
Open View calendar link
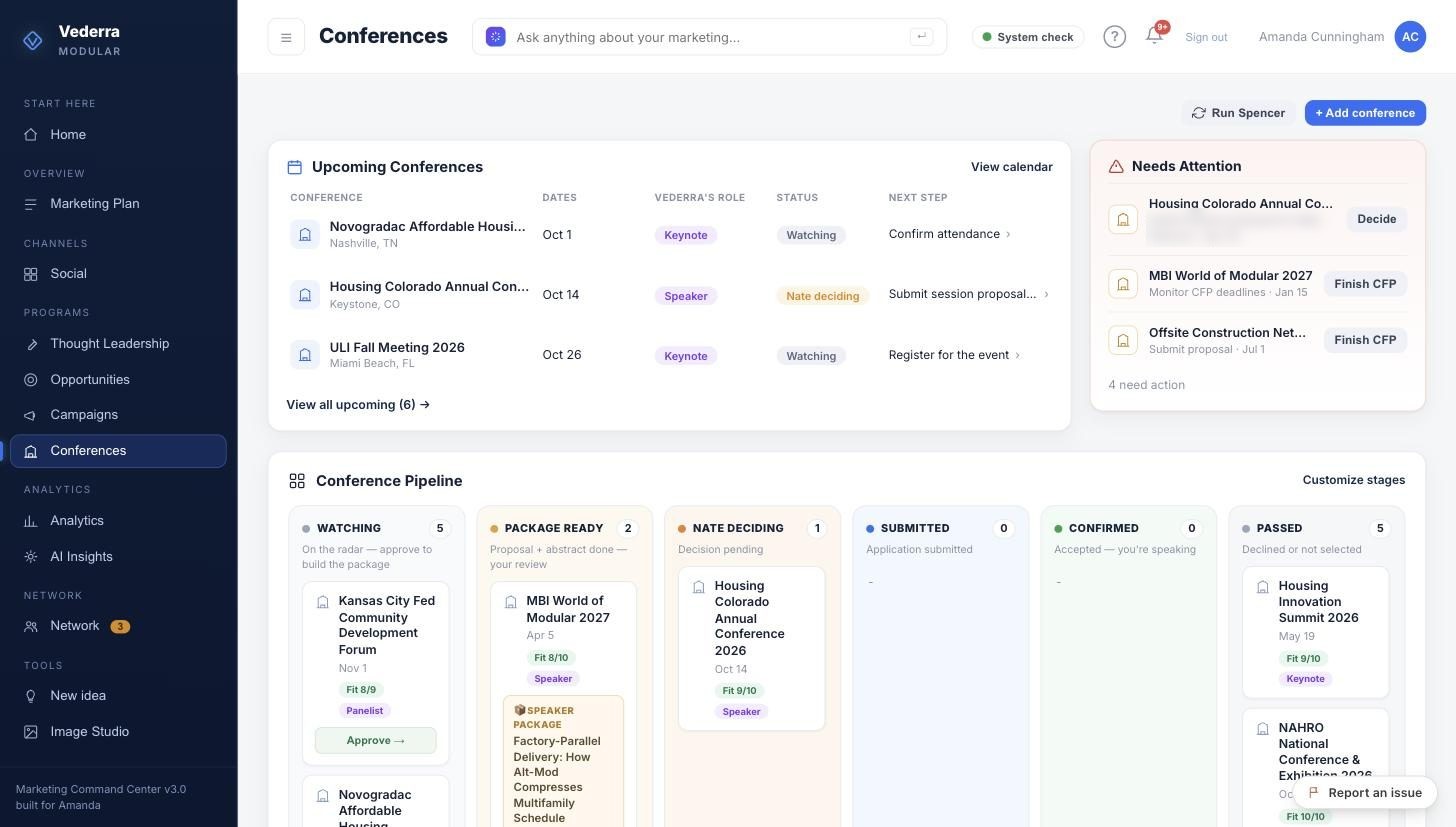tap(1011, 167)
